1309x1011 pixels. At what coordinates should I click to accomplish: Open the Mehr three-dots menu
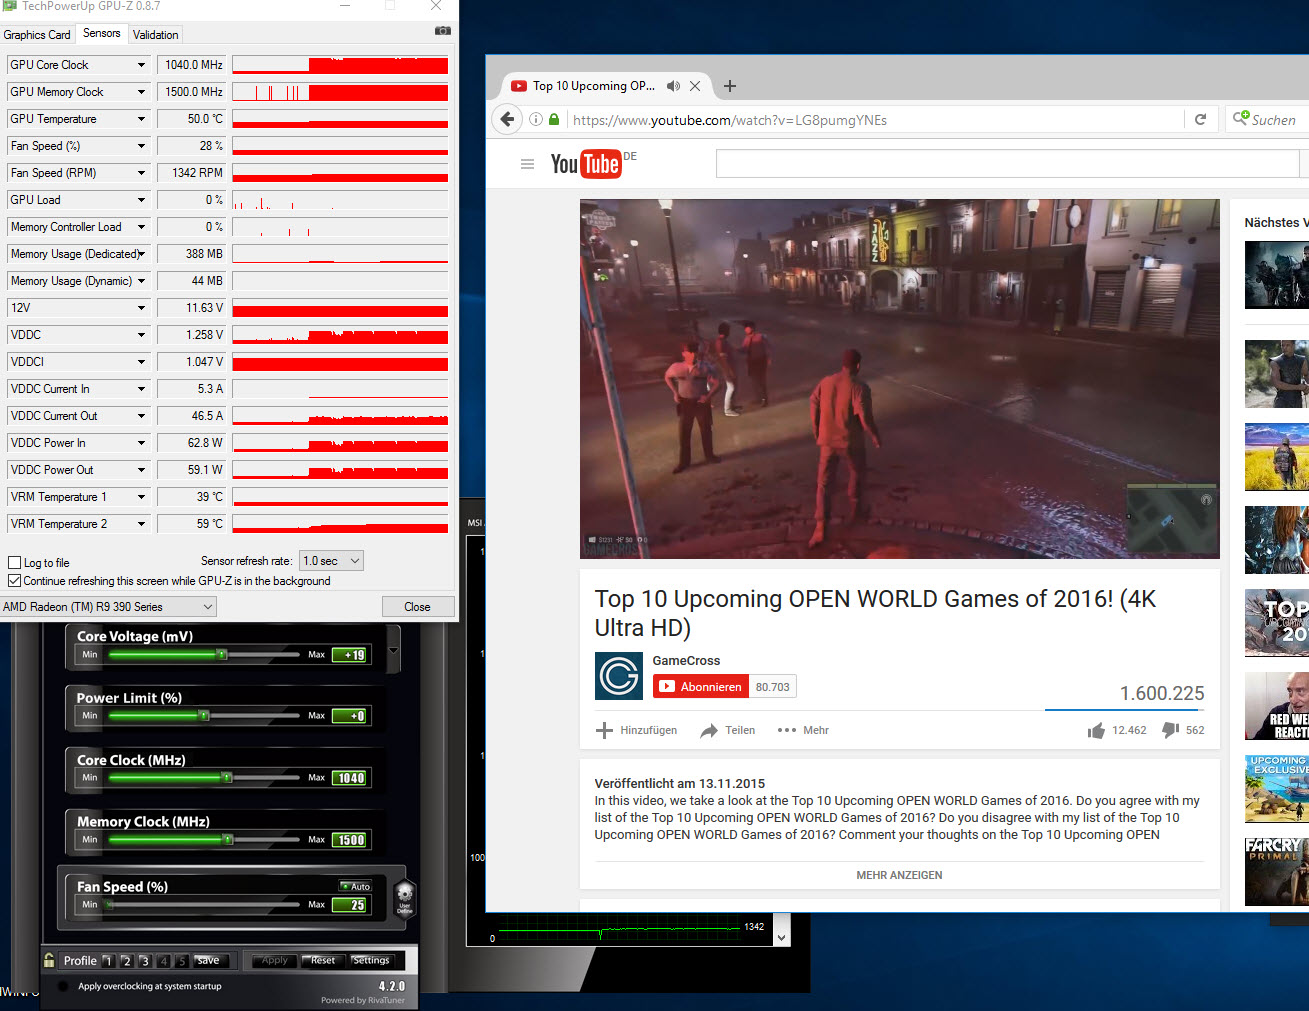(787, 730)
